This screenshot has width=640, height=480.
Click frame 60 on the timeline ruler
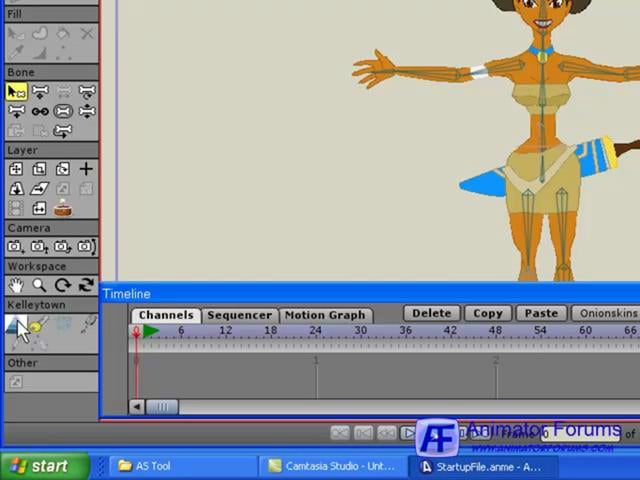click(x=585, y=331)
